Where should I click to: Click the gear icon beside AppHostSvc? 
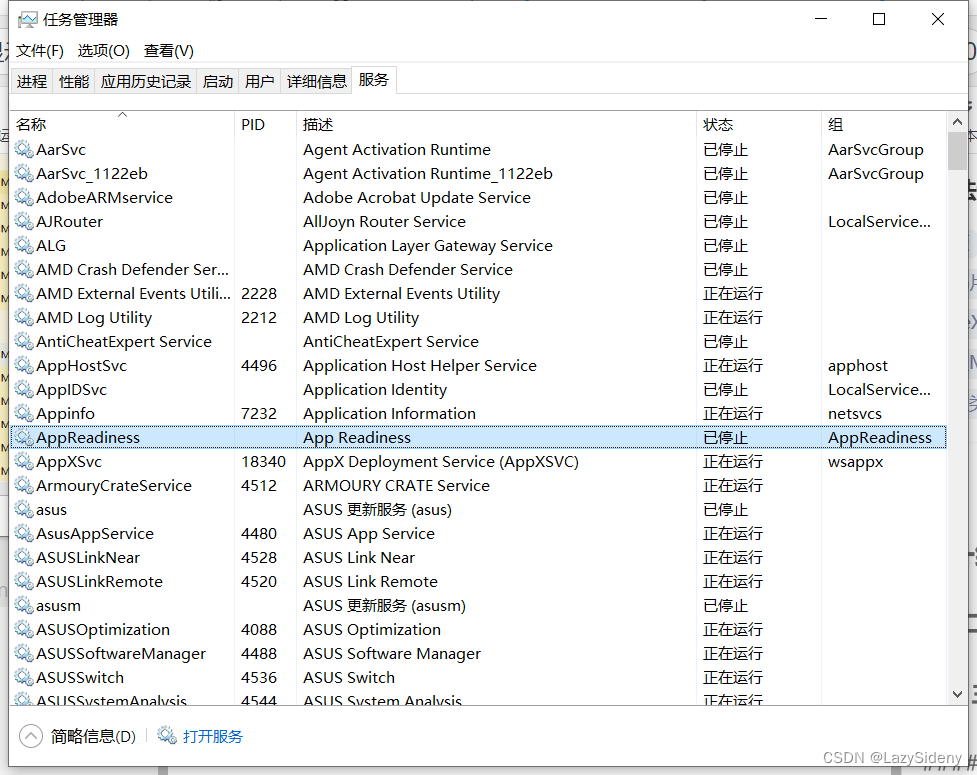tap(24, 365)
